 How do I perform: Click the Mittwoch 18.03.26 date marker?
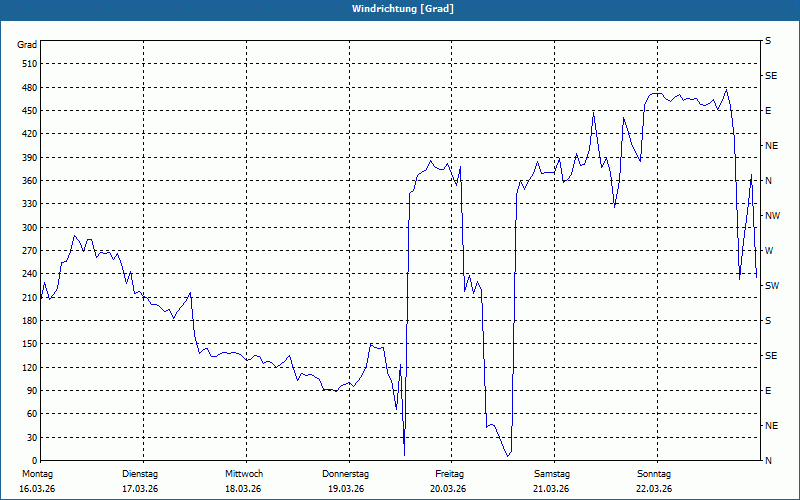coord(243,481)
